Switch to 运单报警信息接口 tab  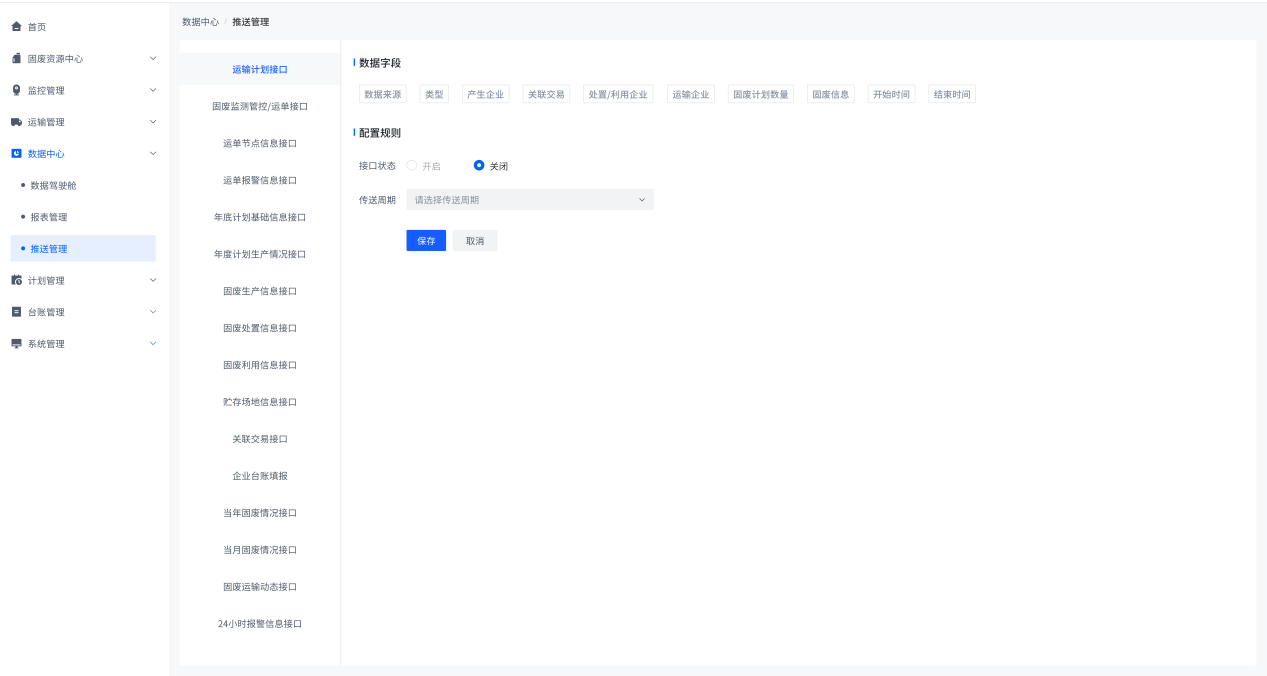coord(260,181)
